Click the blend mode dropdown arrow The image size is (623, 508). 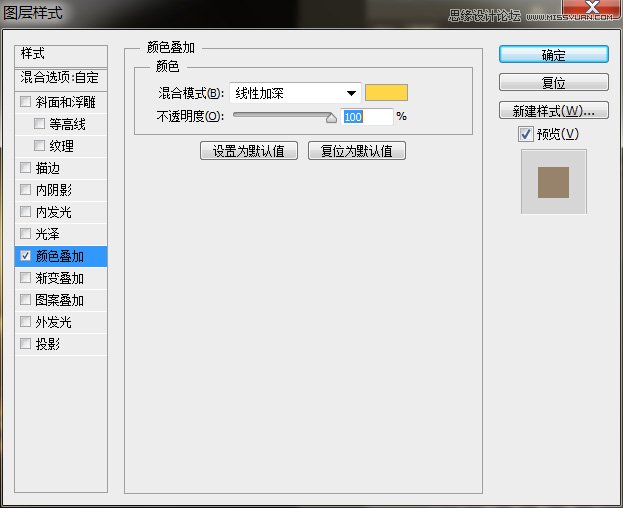351,94
